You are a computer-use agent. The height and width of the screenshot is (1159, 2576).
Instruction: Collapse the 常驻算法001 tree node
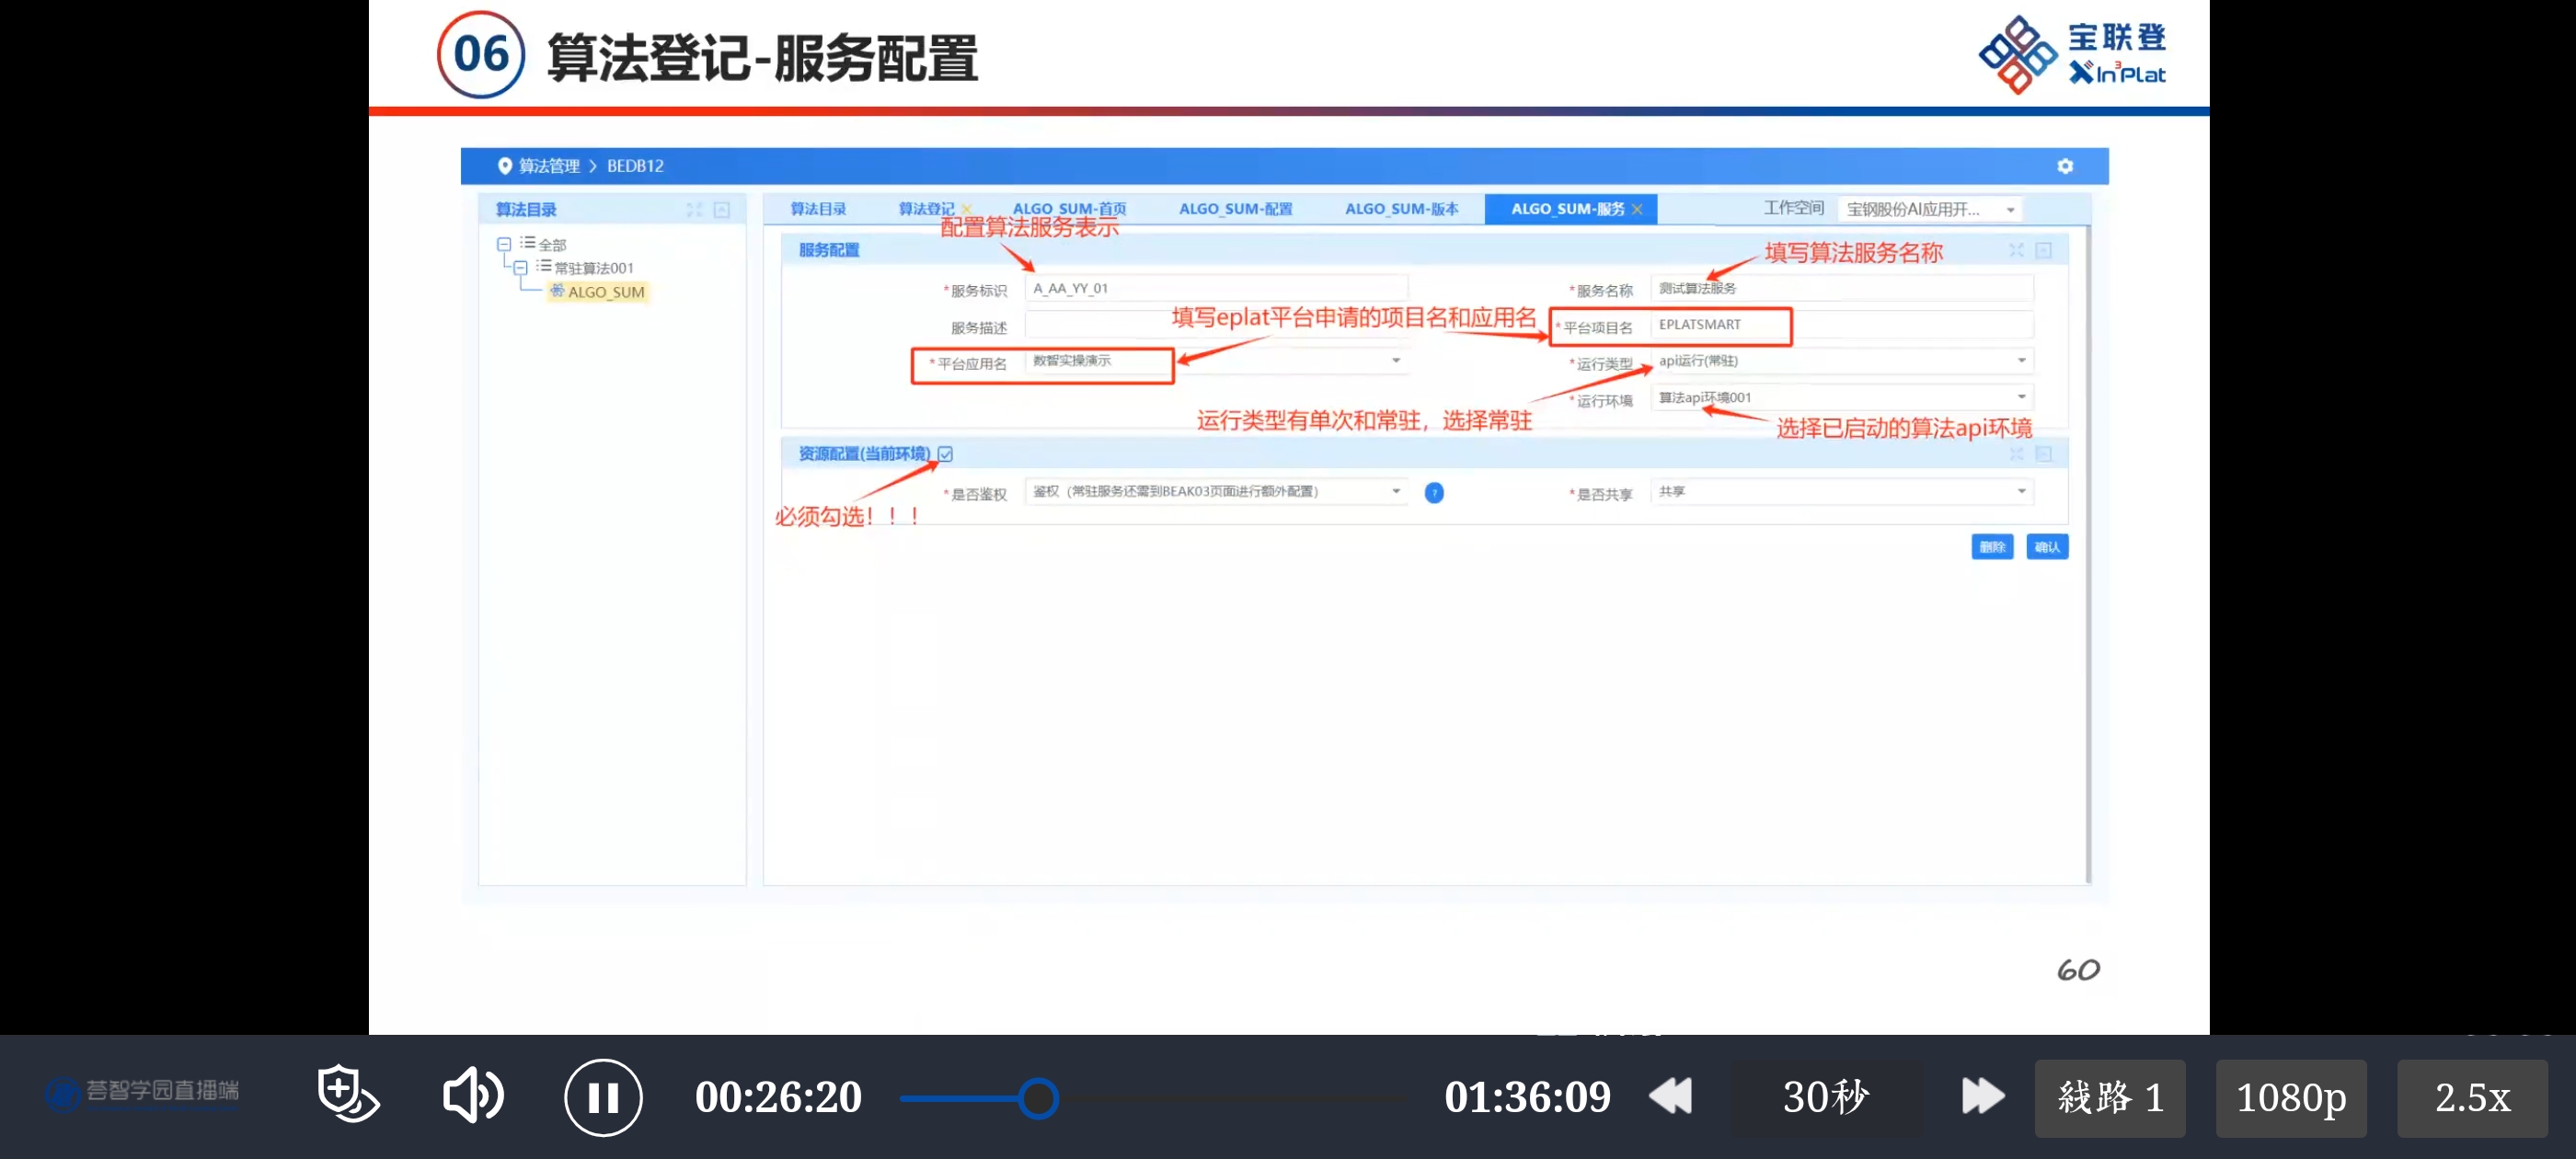click(x=520, y=268)
